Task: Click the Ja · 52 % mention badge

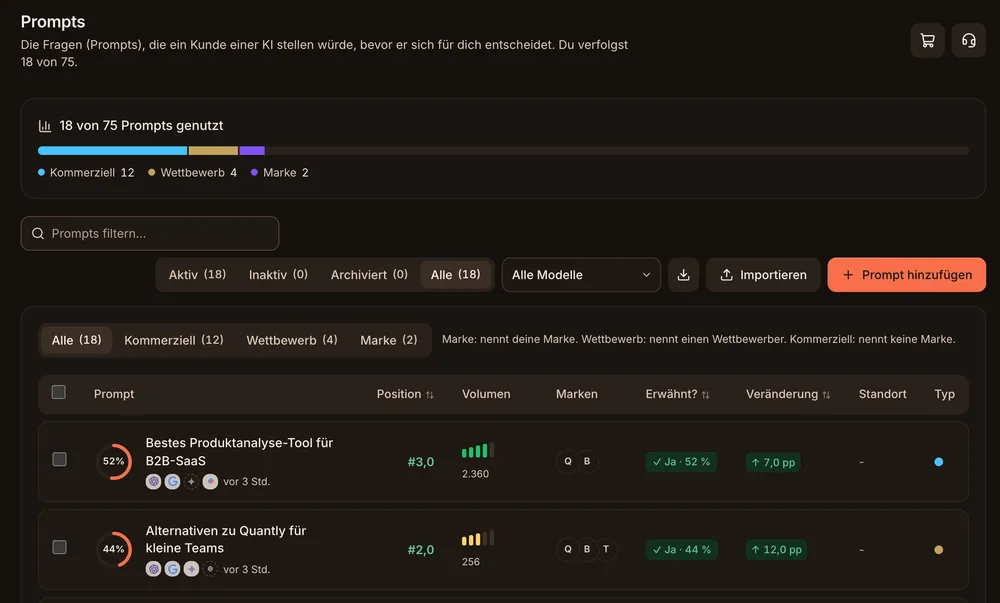Action: [x=681, y=461]
